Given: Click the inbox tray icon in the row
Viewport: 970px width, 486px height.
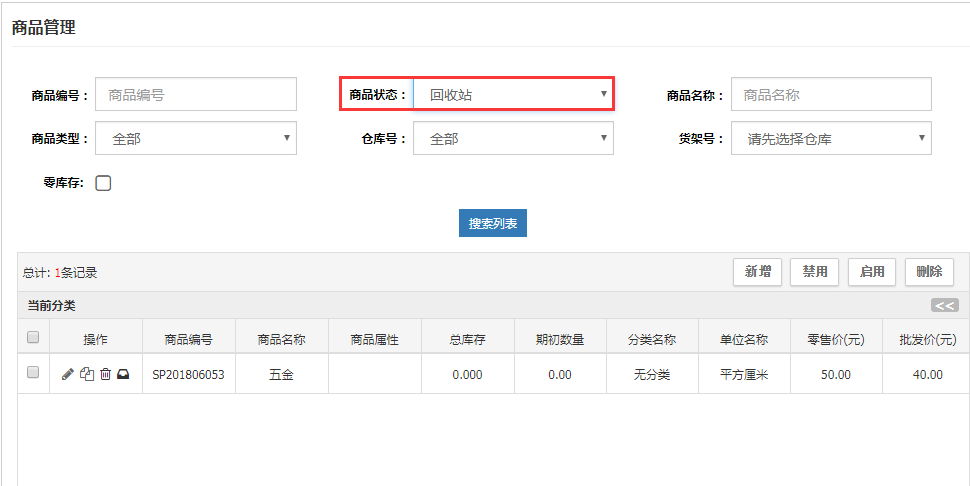Looking at the screenshot, I should pyautogui.click(x=123, y=374).
